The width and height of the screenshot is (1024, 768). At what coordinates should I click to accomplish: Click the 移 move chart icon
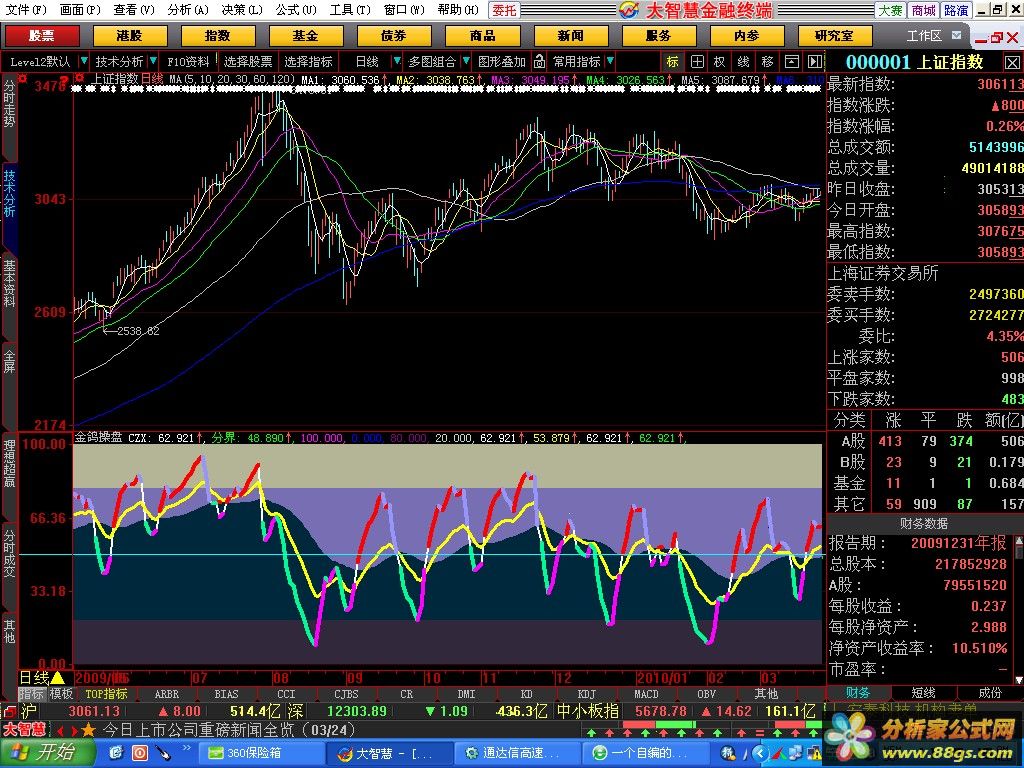pyautogui.click(x=767, y=62)
